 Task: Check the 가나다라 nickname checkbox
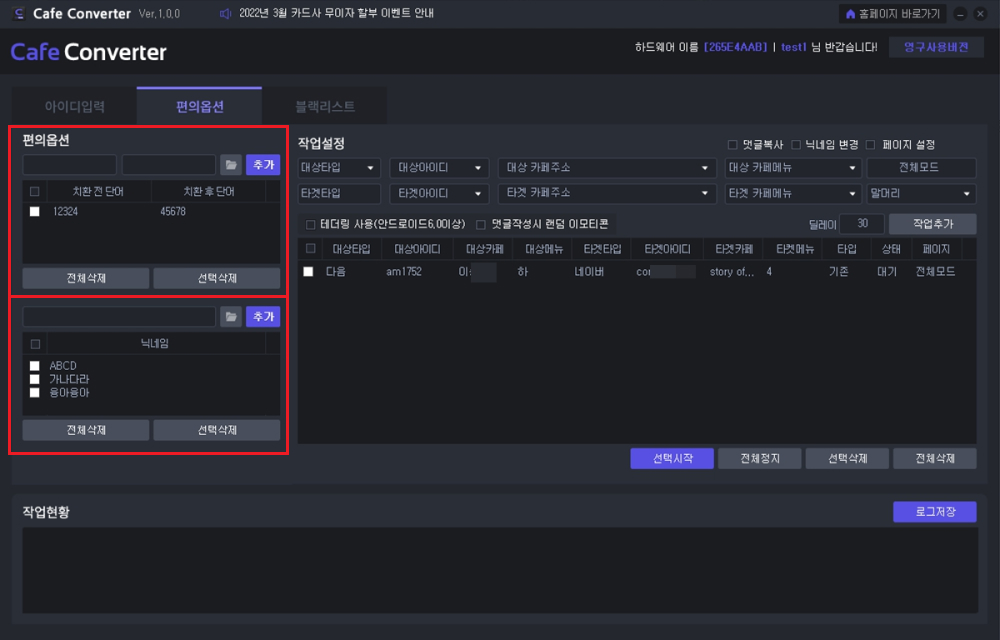[x=35, y=379]
